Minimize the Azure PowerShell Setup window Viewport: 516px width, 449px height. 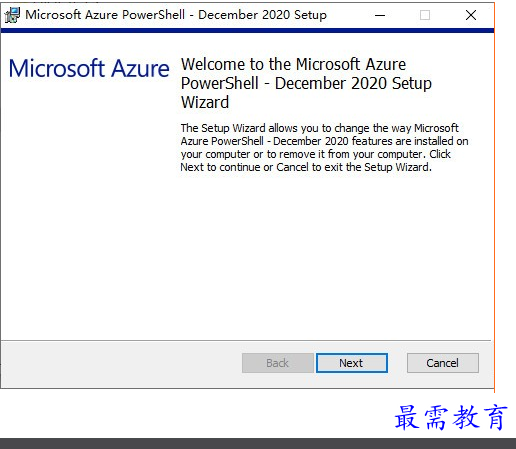380,15
